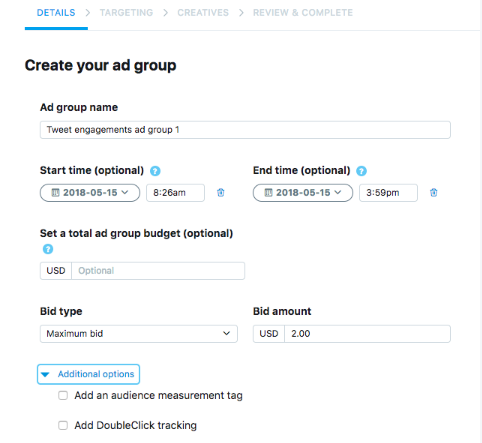This screenshot has width=482, height=443.
Task: Open the total ad group budget help icon
Action: pos(48,249)
